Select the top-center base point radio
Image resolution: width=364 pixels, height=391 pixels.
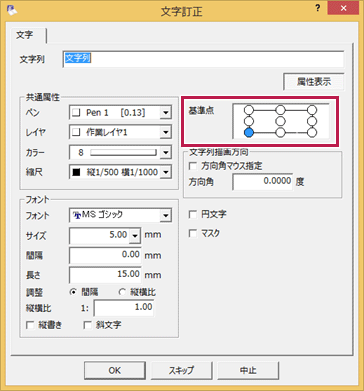281,109
